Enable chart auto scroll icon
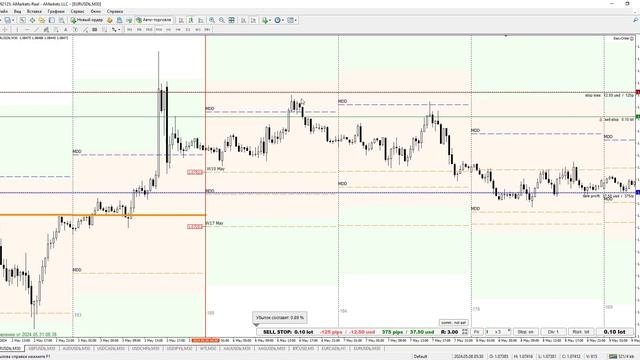The width and height of the screenshot is (640, 360). [x=244, y=20]
